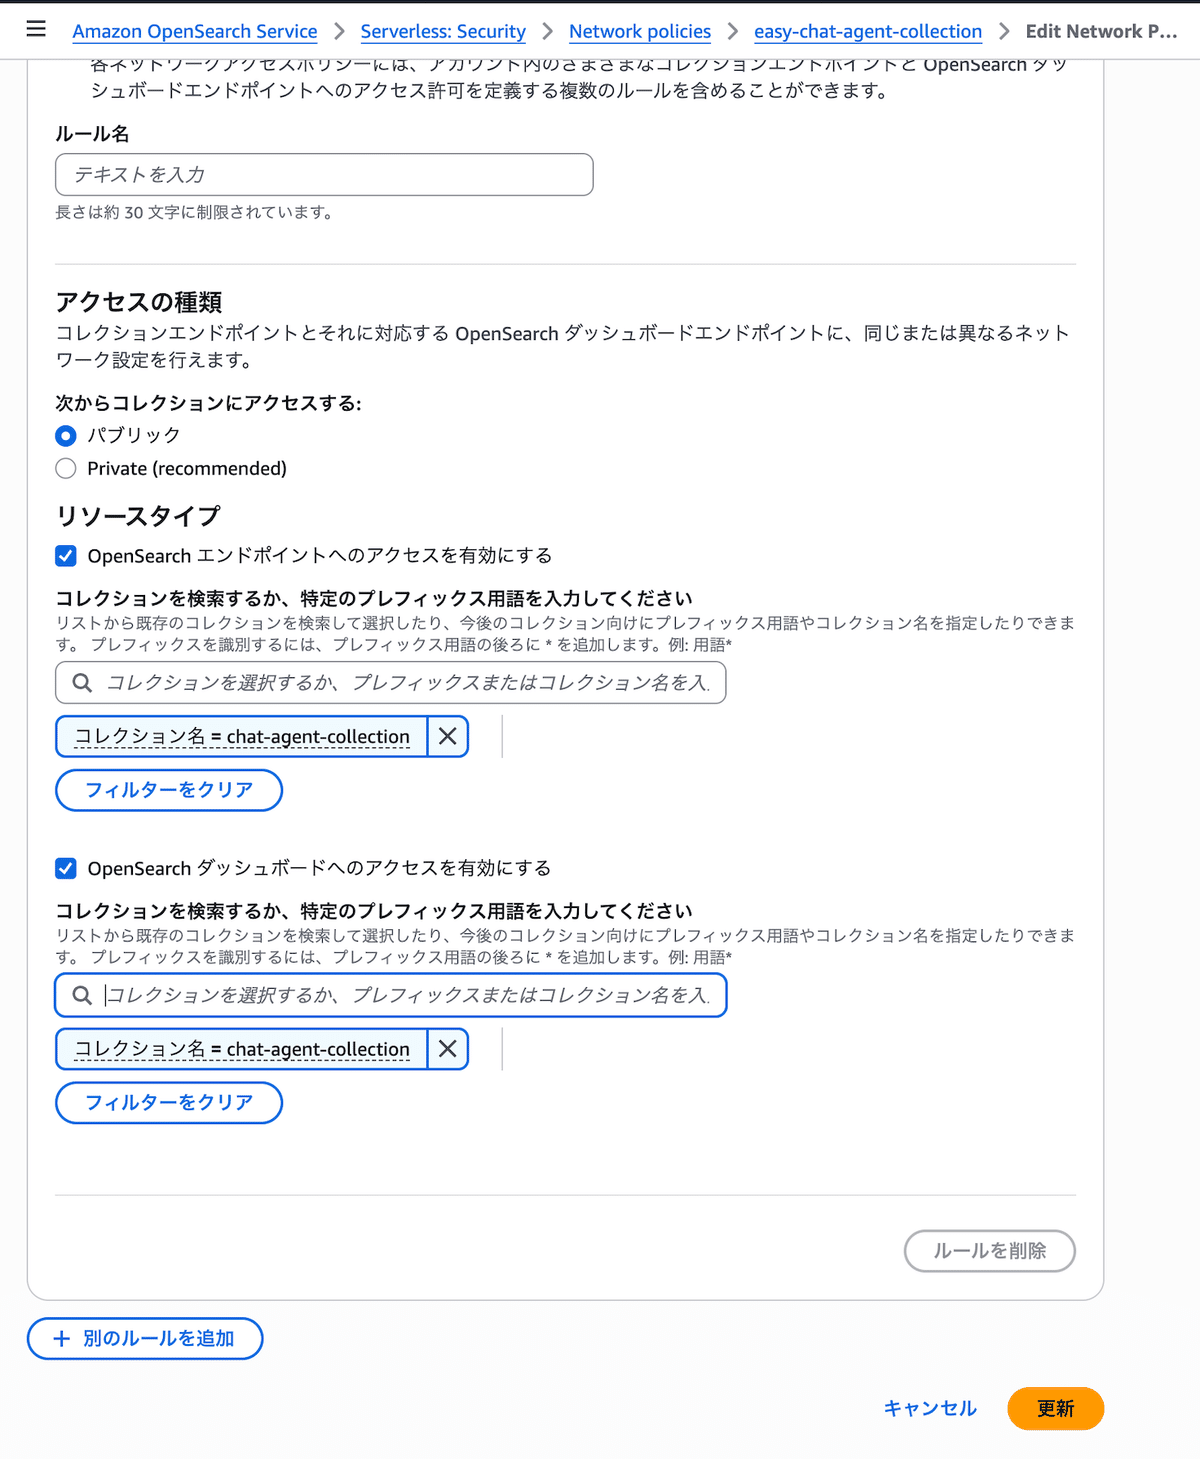The height and width of the screenshot is (1459, 1200).
Task: Select the Private (recommended) radio button
Action: pyautogui.click(x=65, y=468)
